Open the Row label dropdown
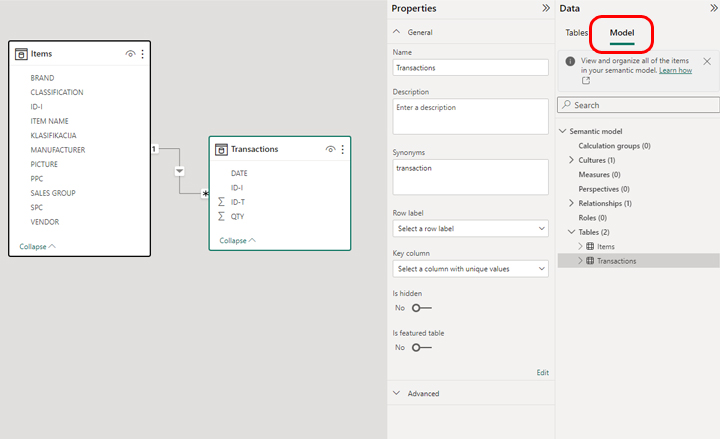This screenshot has width=720, height=439. click(471, 229)
